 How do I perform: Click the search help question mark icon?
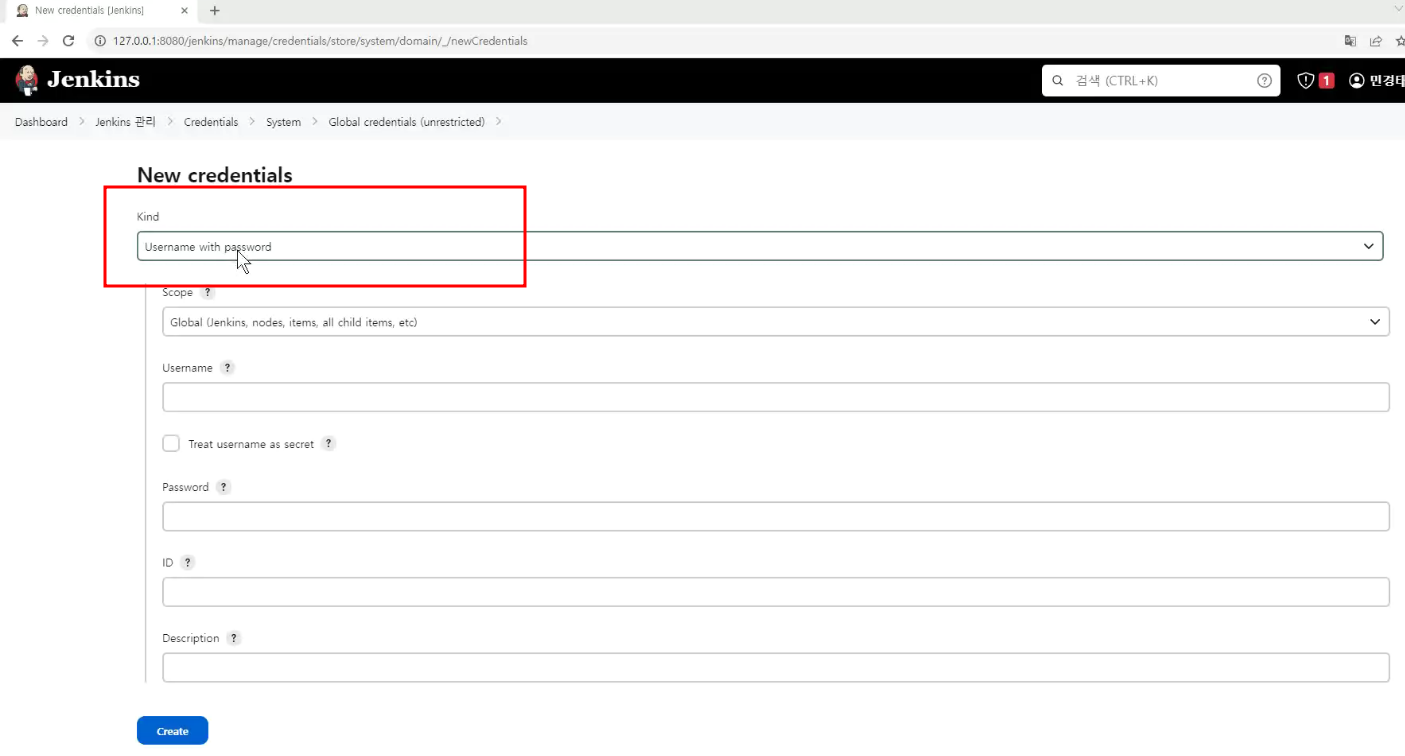1265,81
